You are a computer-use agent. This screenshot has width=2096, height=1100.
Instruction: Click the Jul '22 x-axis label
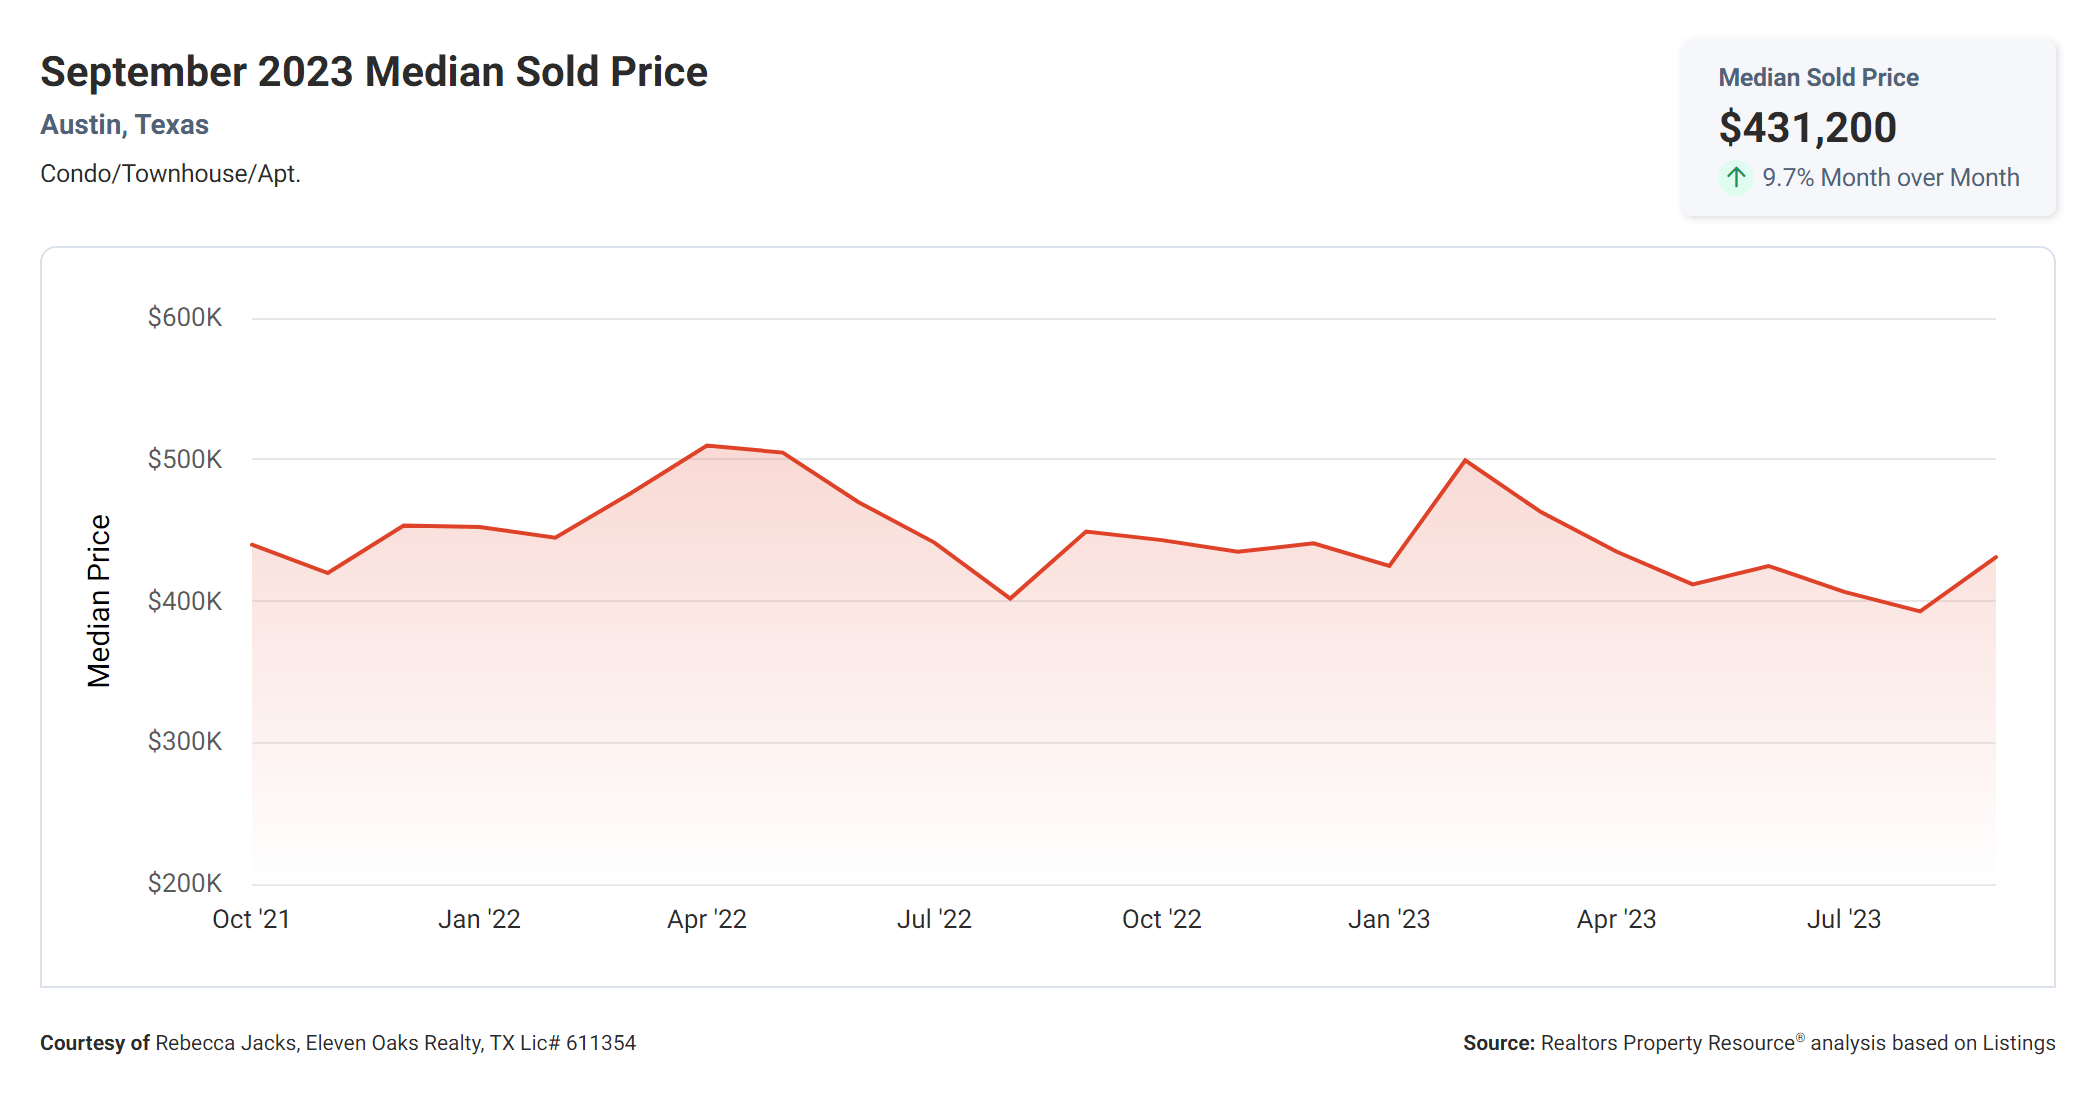pos(934,919)
